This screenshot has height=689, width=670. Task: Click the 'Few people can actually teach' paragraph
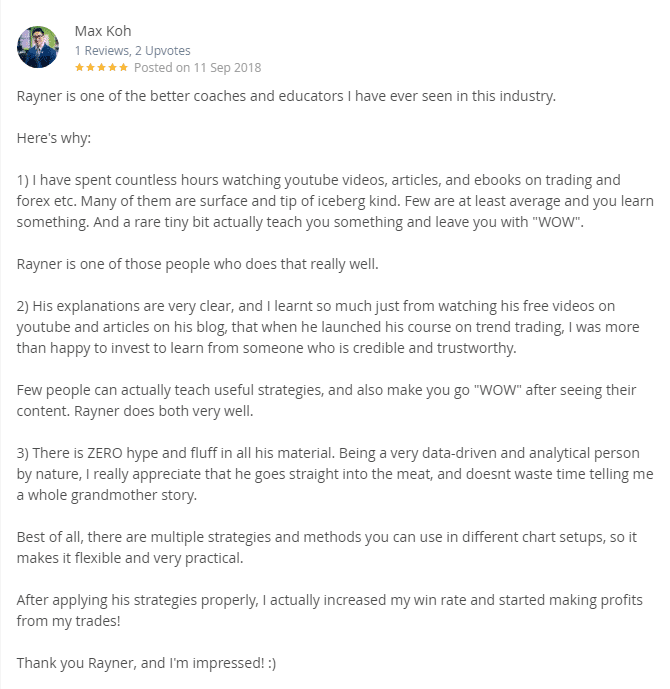pos(326,400)
